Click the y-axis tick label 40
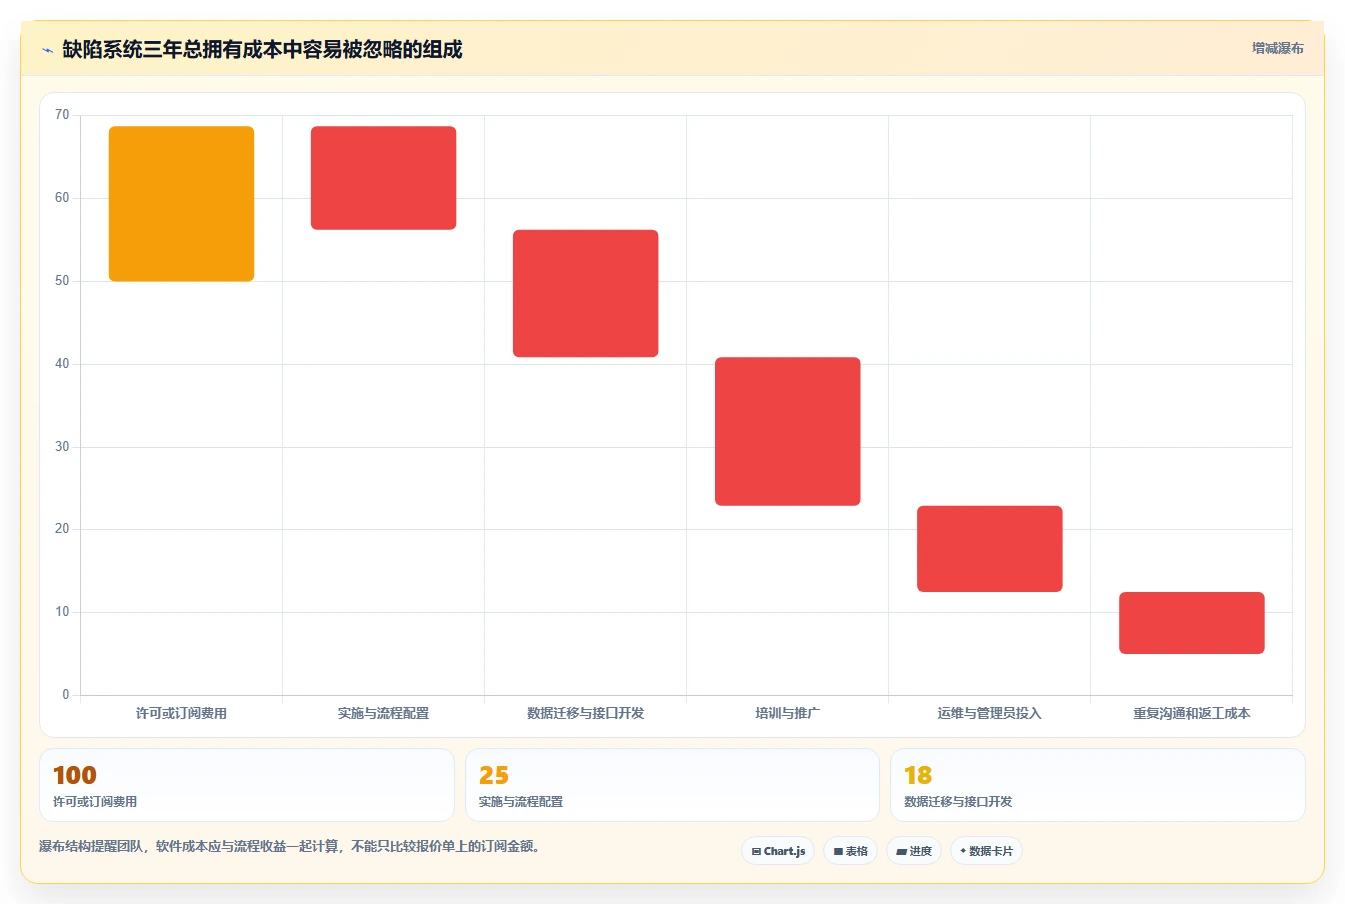This screenshot has width=1345, height=904. coord(62,364)
